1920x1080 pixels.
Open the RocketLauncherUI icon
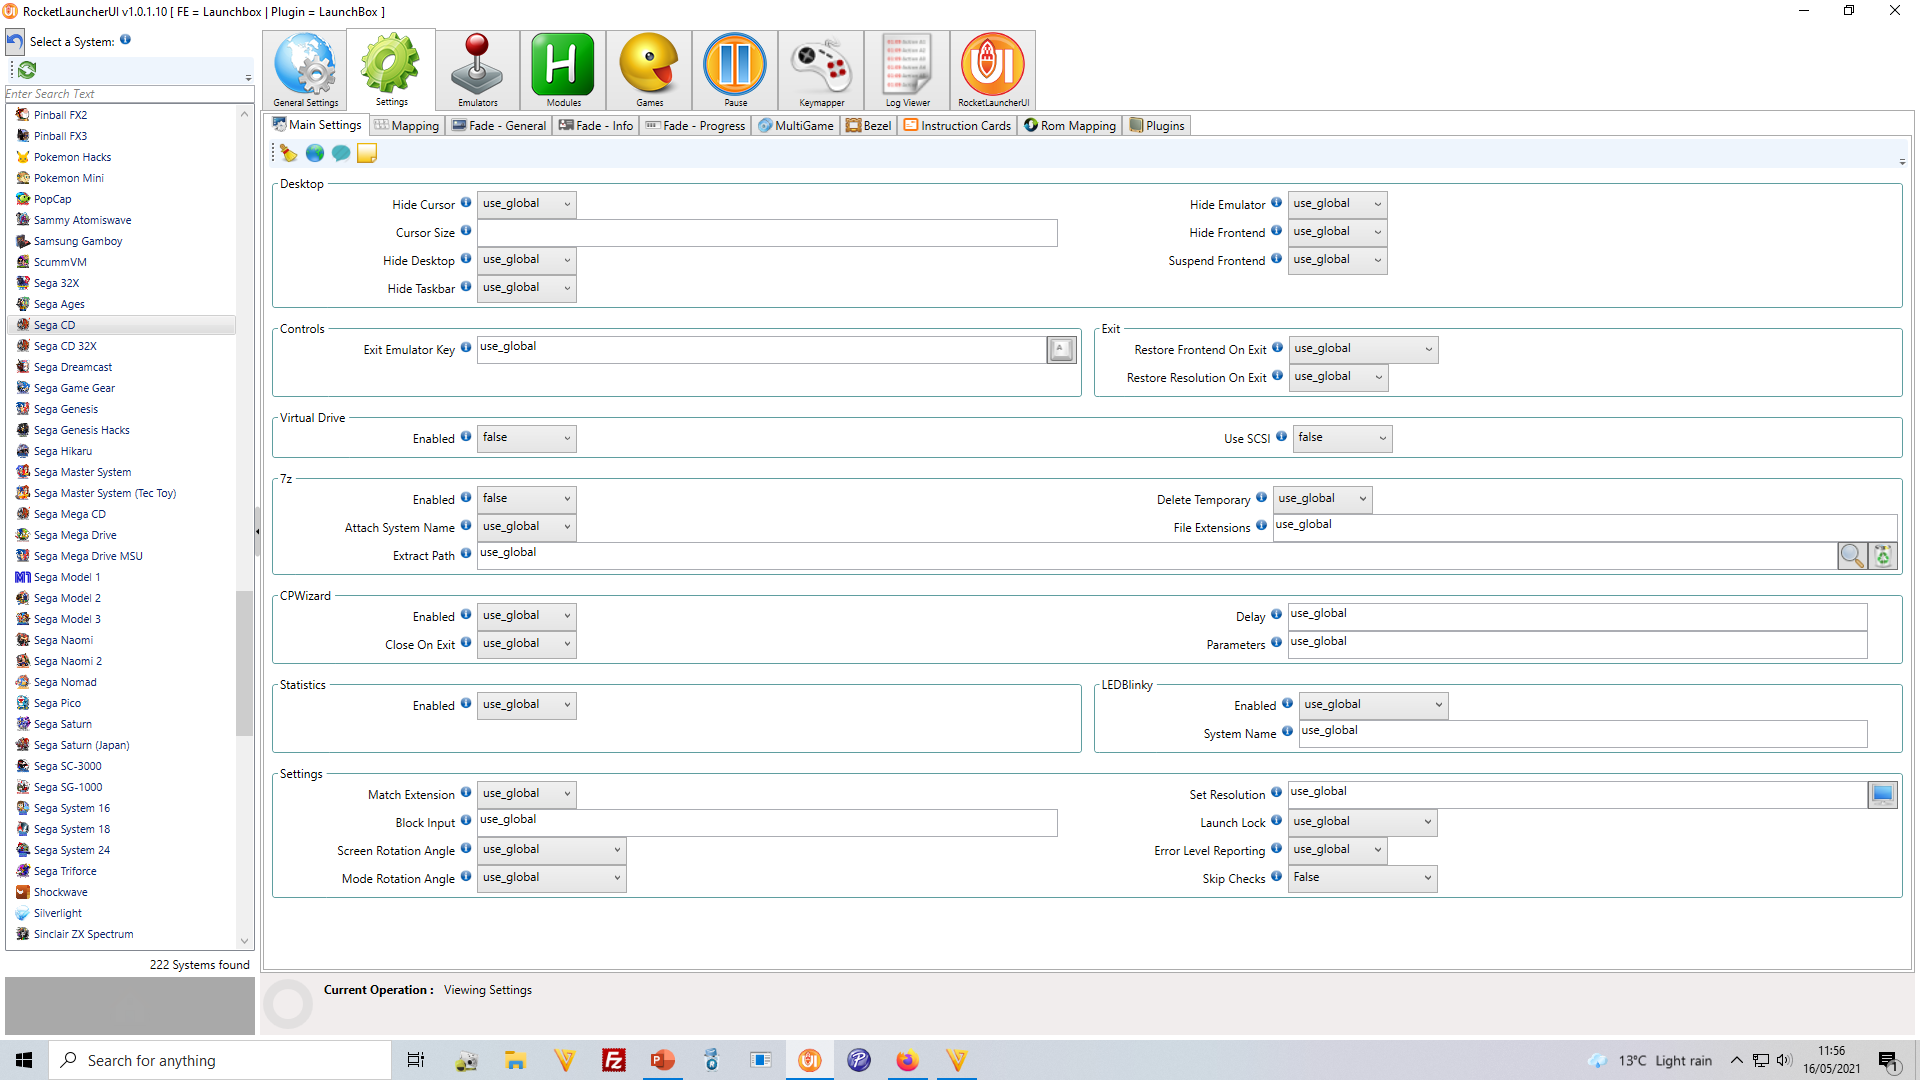993,69
